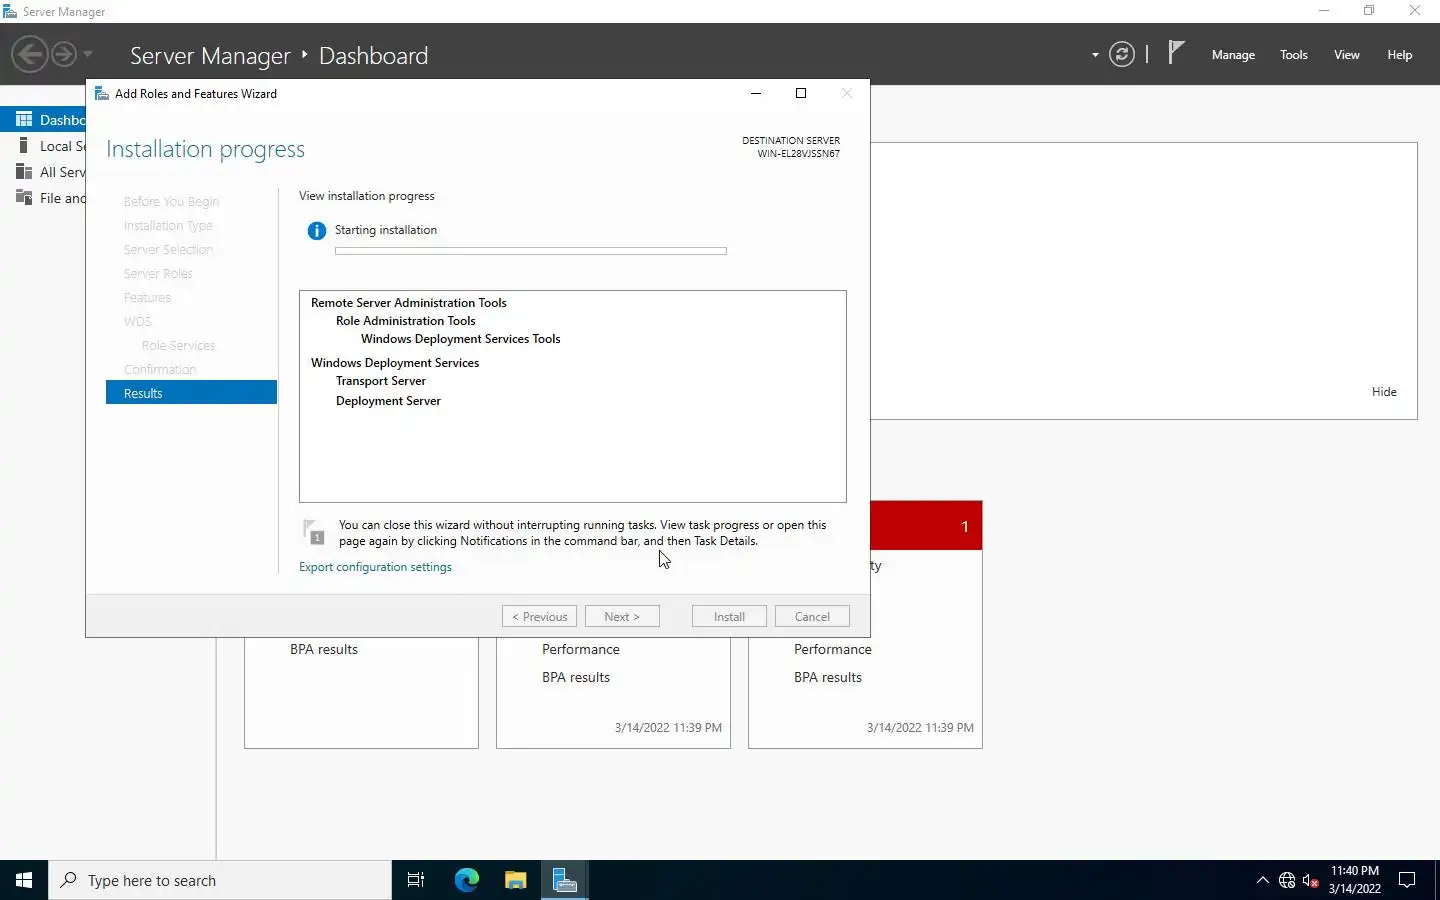Click Remote Server Administration Tools entry
1440x900 pixels.
408,303
